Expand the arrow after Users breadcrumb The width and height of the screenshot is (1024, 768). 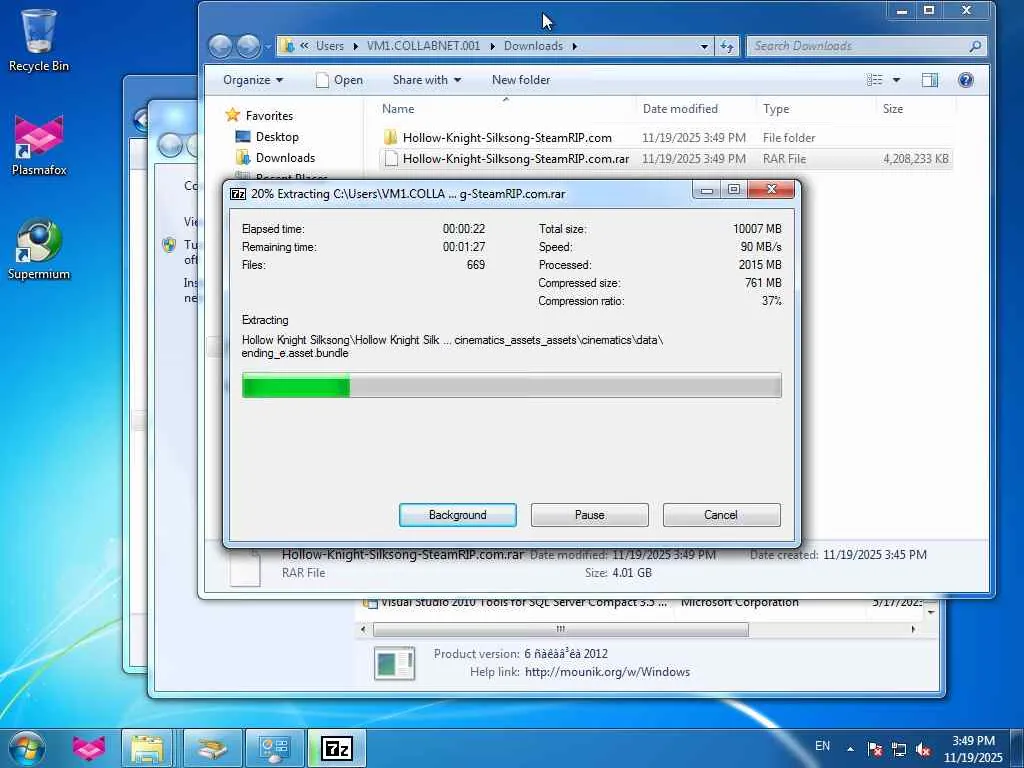[355, 46]
